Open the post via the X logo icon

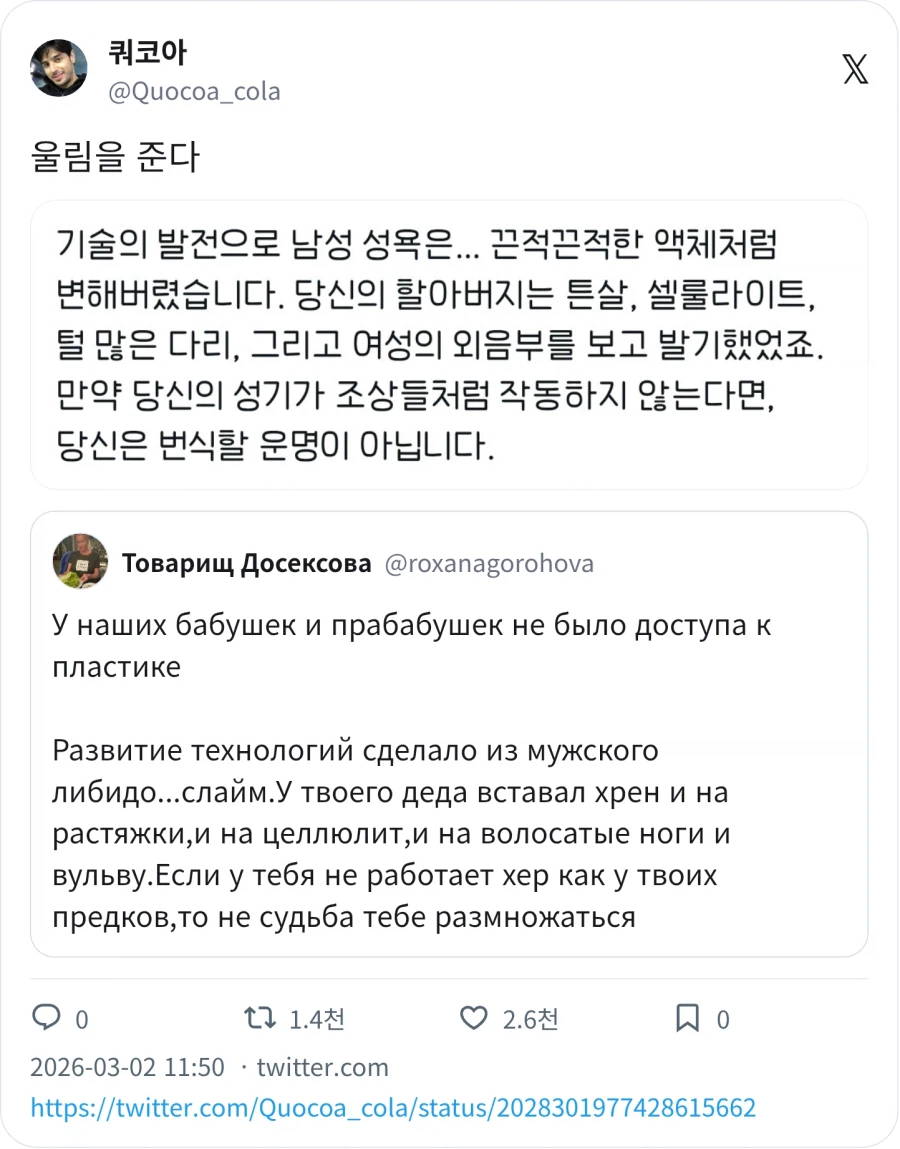point(855,70)
